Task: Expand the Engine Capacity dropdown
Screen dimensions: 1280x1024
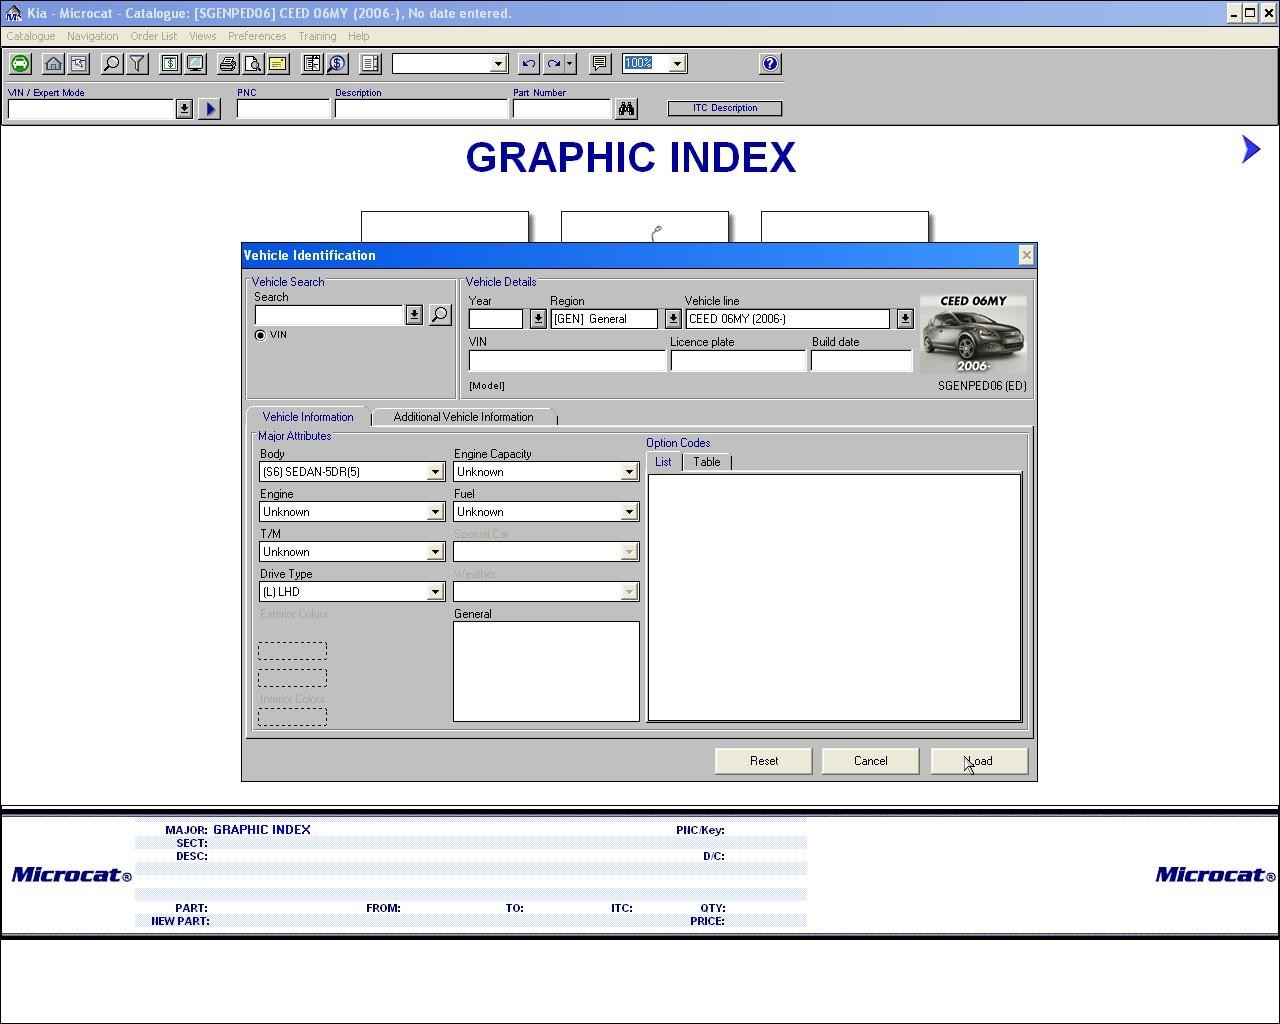Action: pos(629,472)
